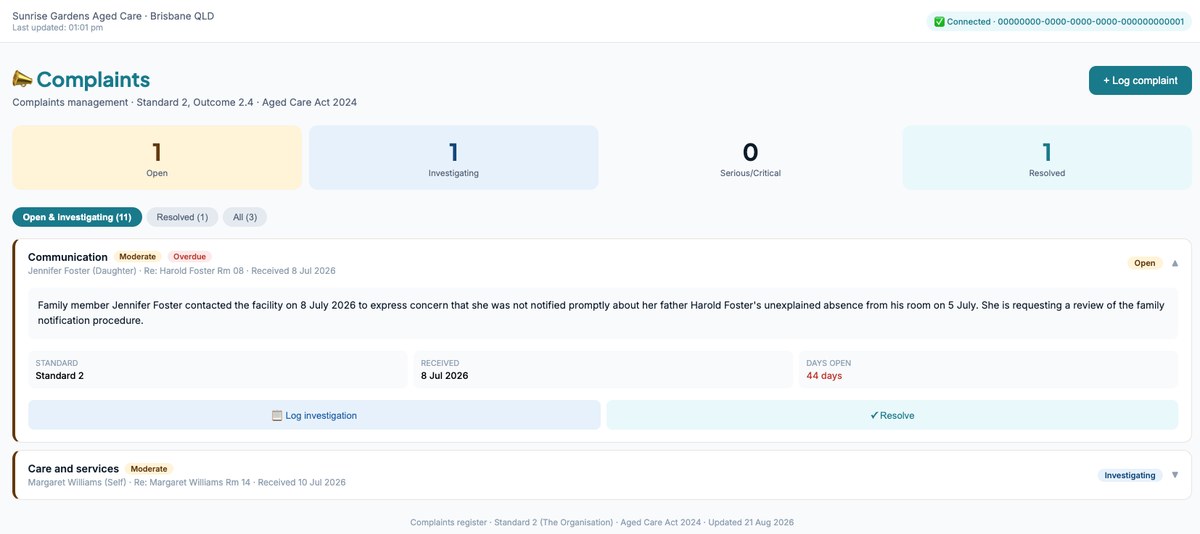1200x534 pixels.
Task: Click the Open count summary card
Action: pos(157,158)
